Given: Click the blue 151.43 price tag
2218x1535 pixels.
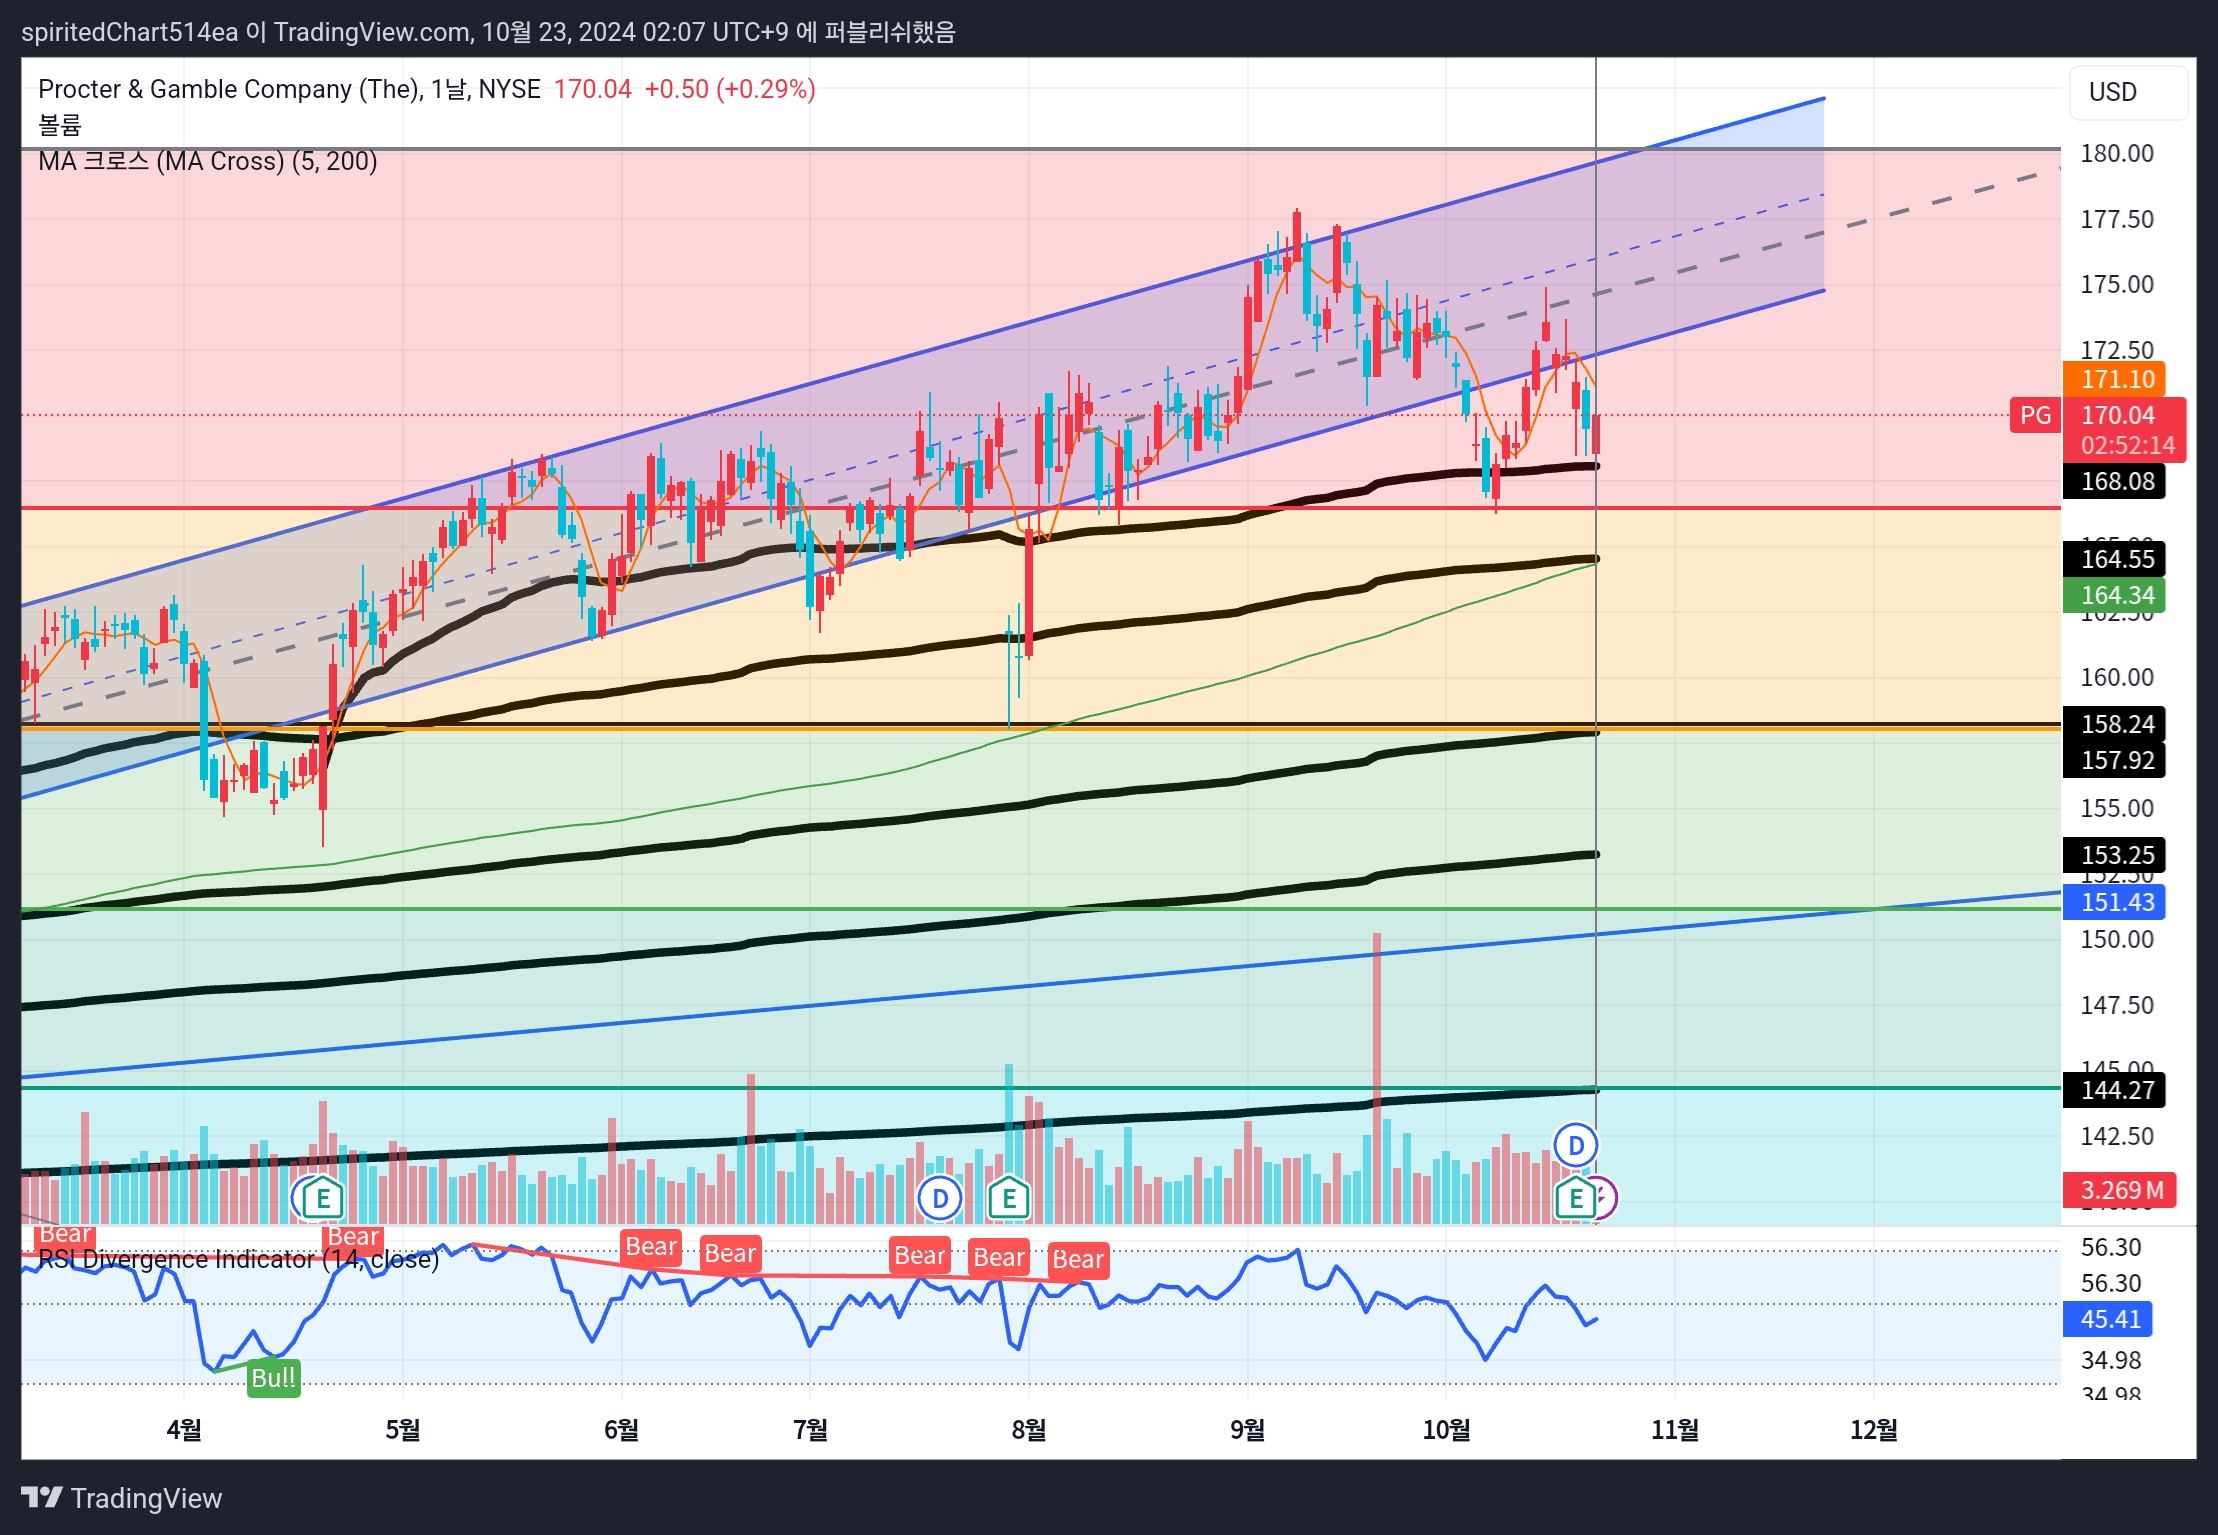Looking at the screenshot, I should (2114, 902).
